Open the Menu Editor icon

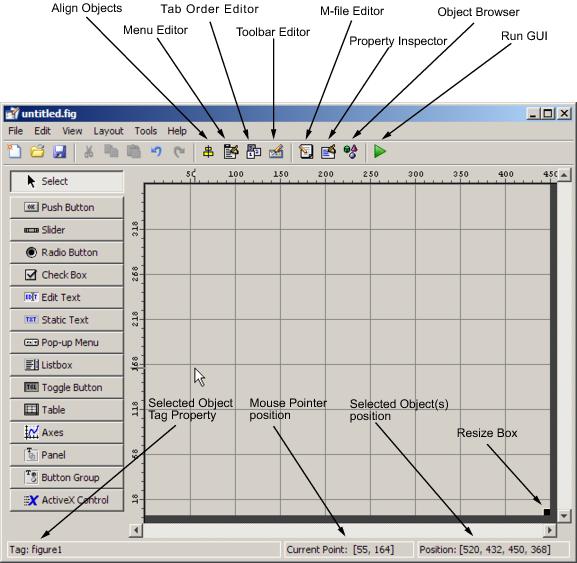231,151
